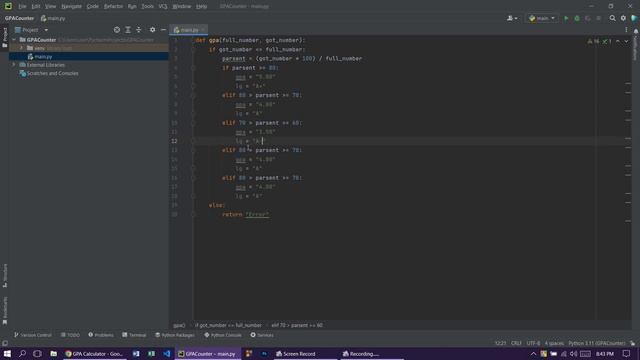This screenshot has width=640, height=360.
Task: Click GPACounter in the navigation breadcrumb
Action: [x=19, y=18]
